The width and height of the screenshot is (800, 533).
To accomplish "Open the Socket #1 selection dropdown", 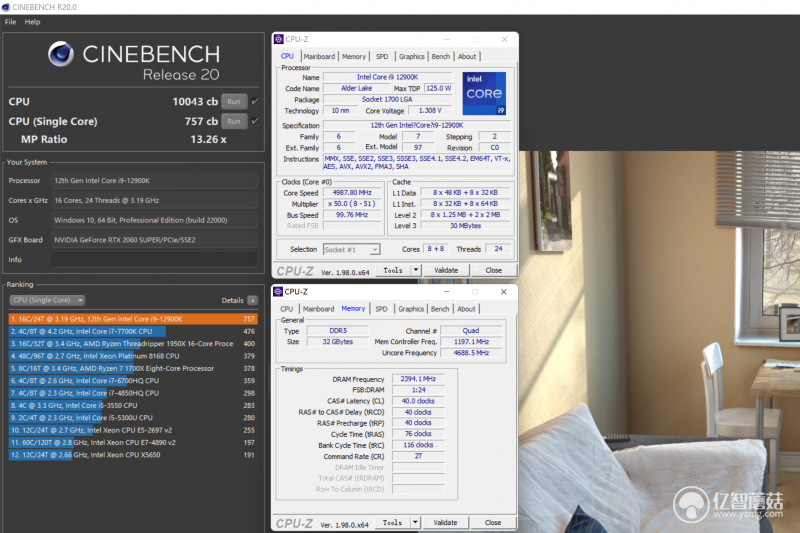I will (x=352, y=249).
